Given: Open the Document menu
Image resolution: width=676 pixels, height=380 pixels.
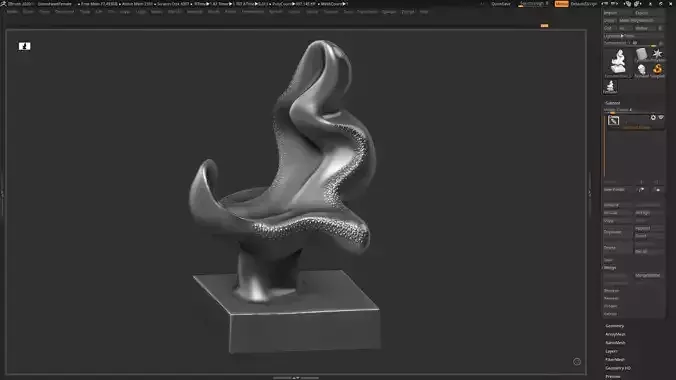Looking at the screenshot, I should tap(65, 12).
